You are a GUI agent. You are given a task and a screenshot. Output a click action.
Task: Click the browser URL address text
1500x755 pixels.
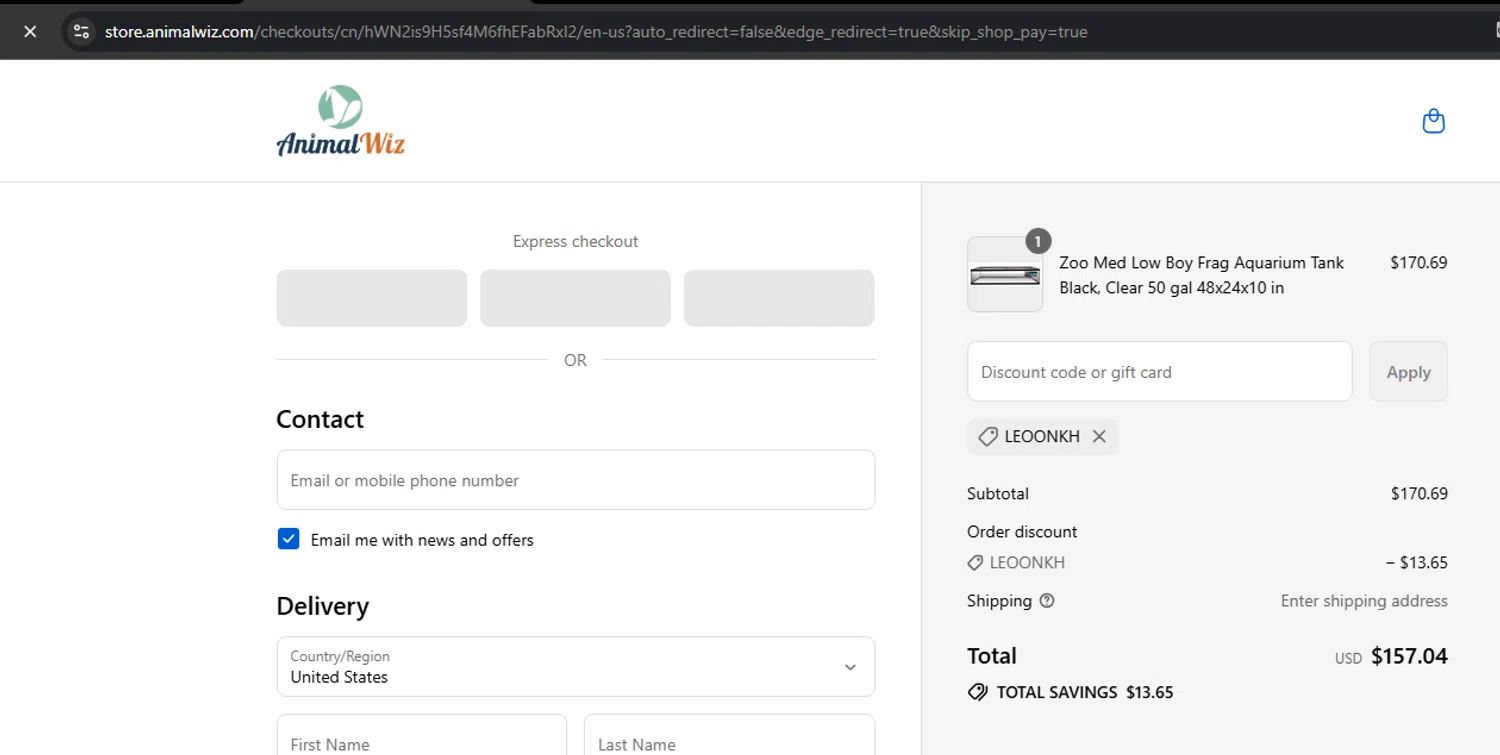pyautogui.click(x=596, y=32)
